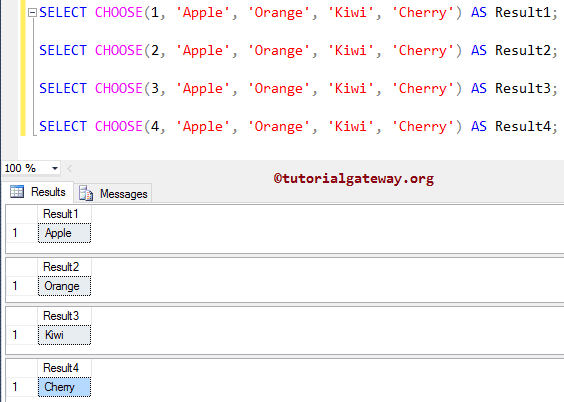Switch to the Messages tab
This screenshot has width=564, height=402.
click(113, 194)
